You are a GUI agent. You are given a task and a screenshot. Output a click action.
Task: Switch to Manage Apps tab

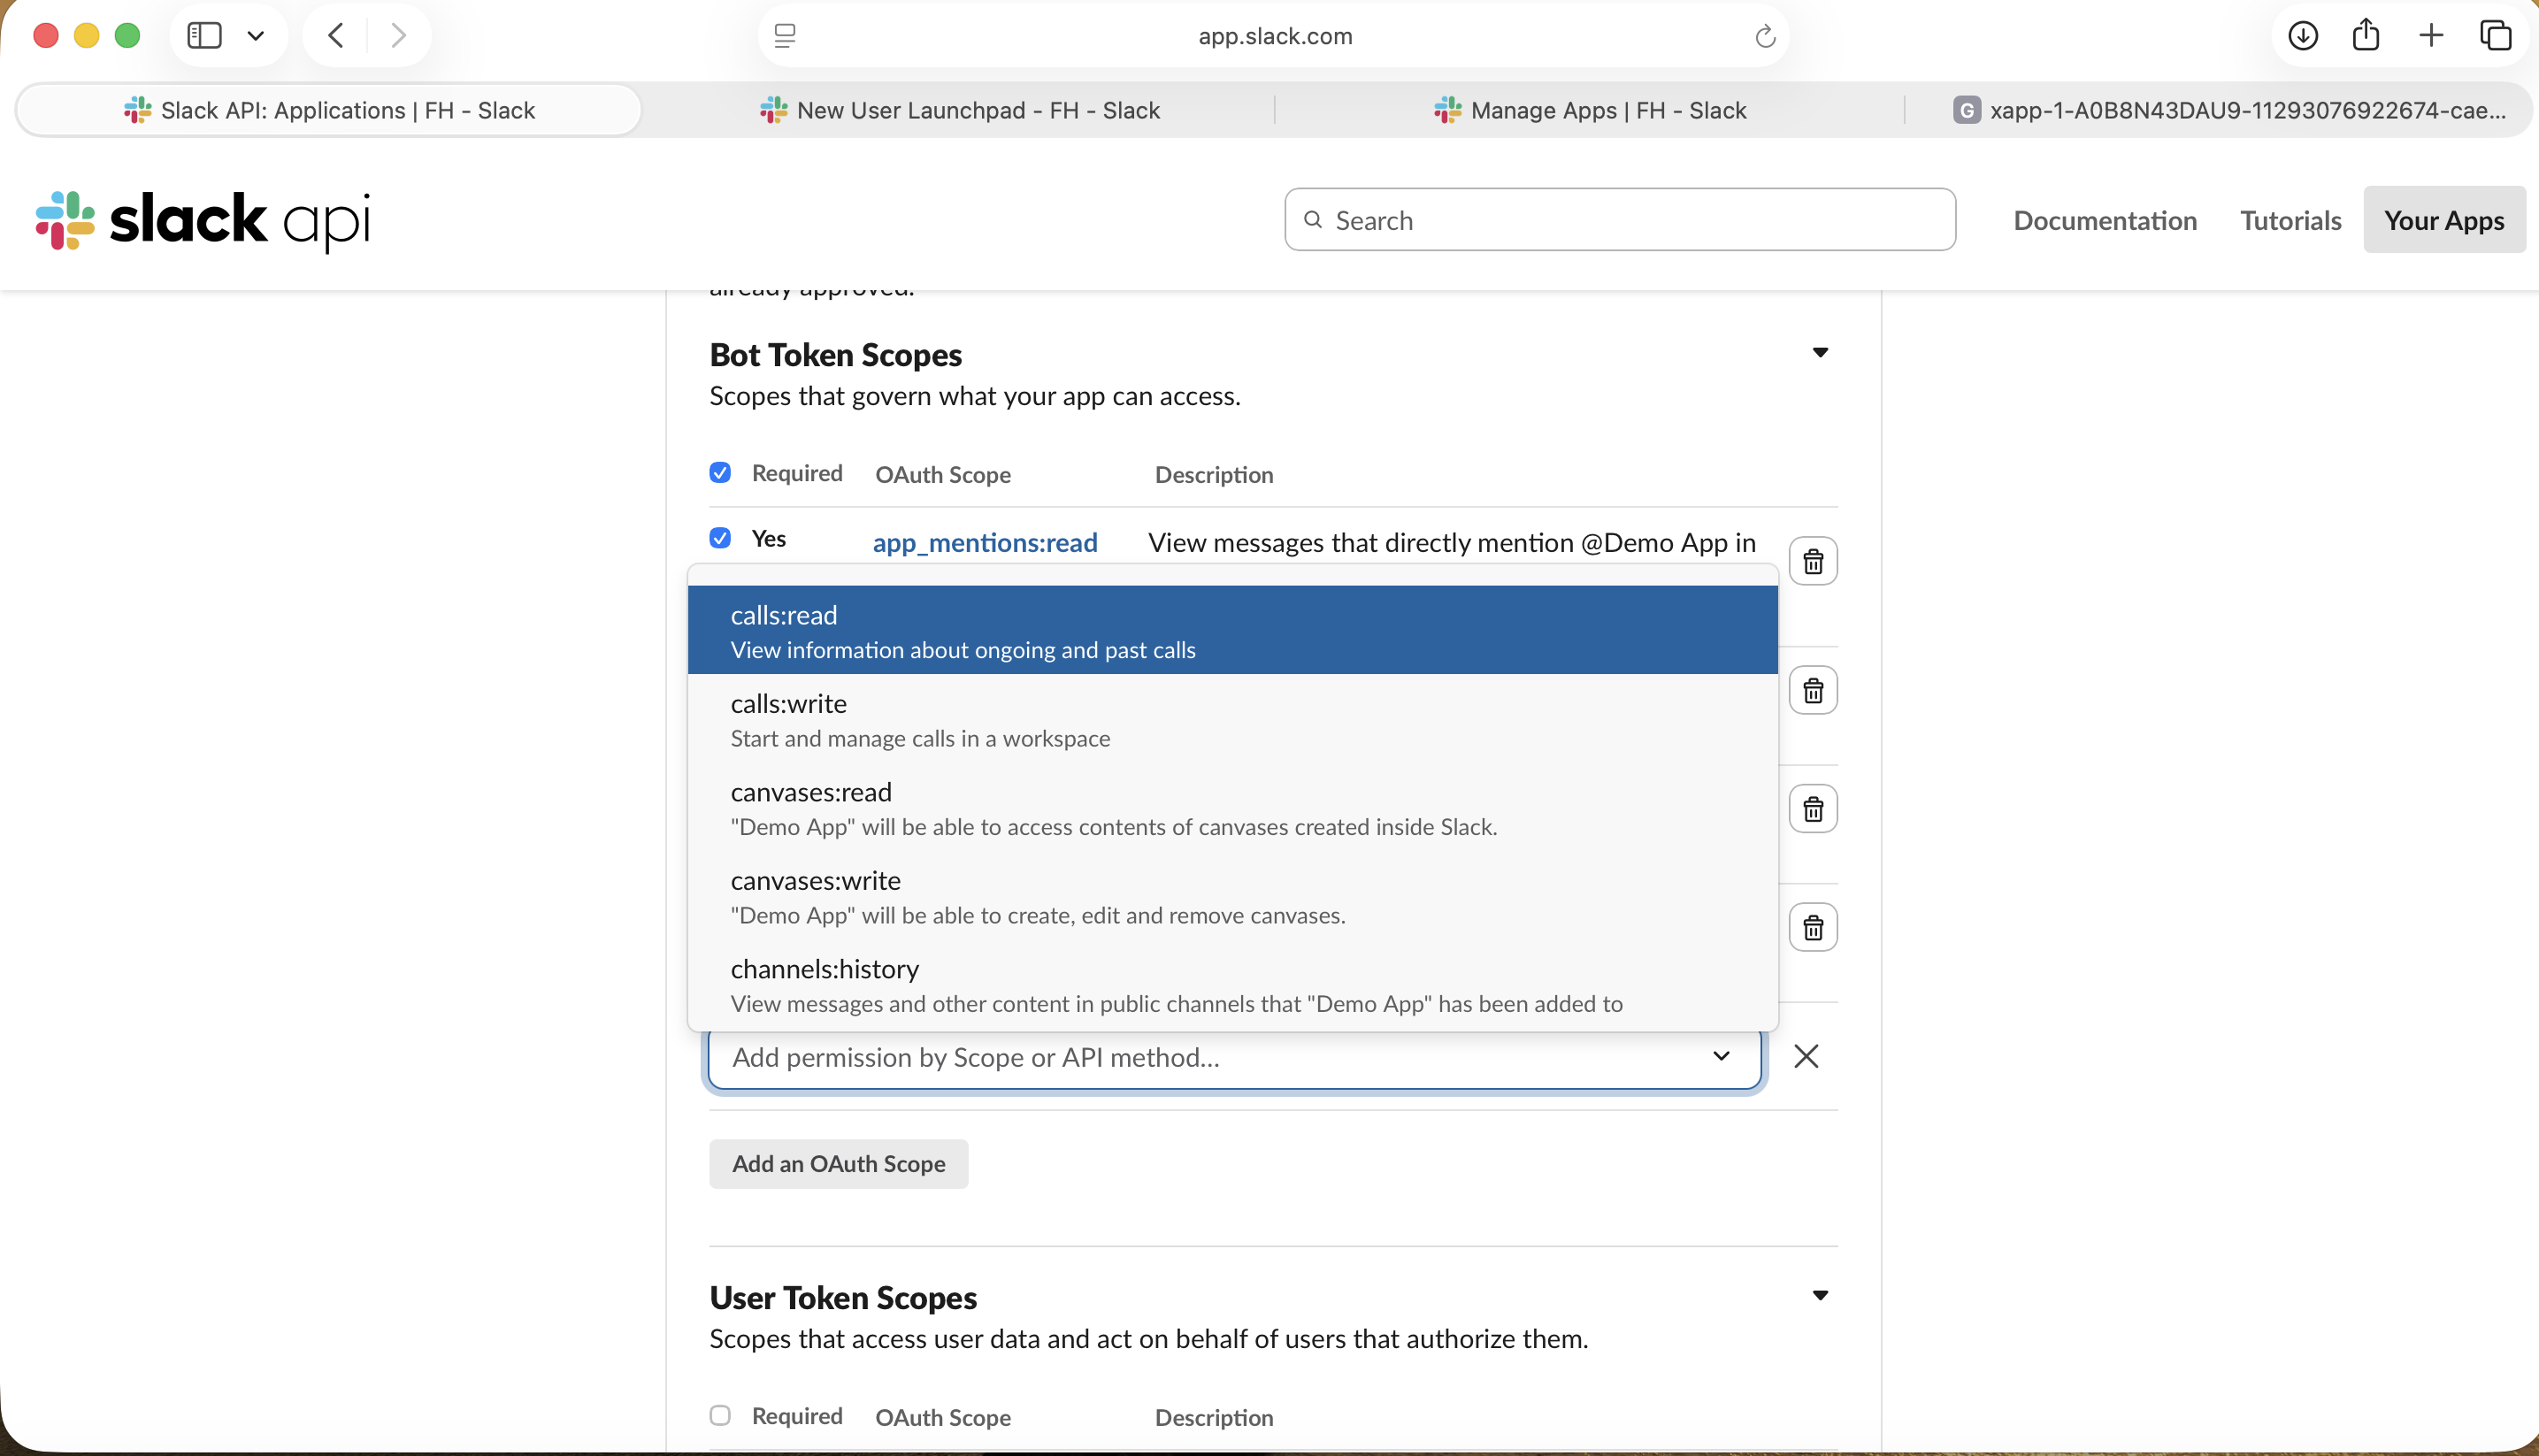tap(1590, 110)
